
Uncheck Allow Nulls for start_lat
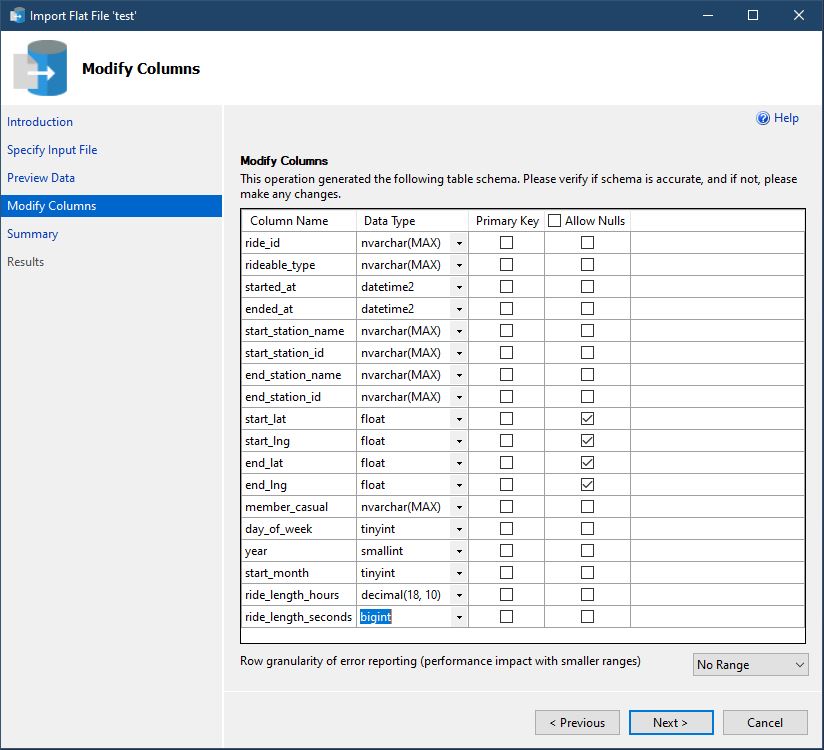click(587, 419)
